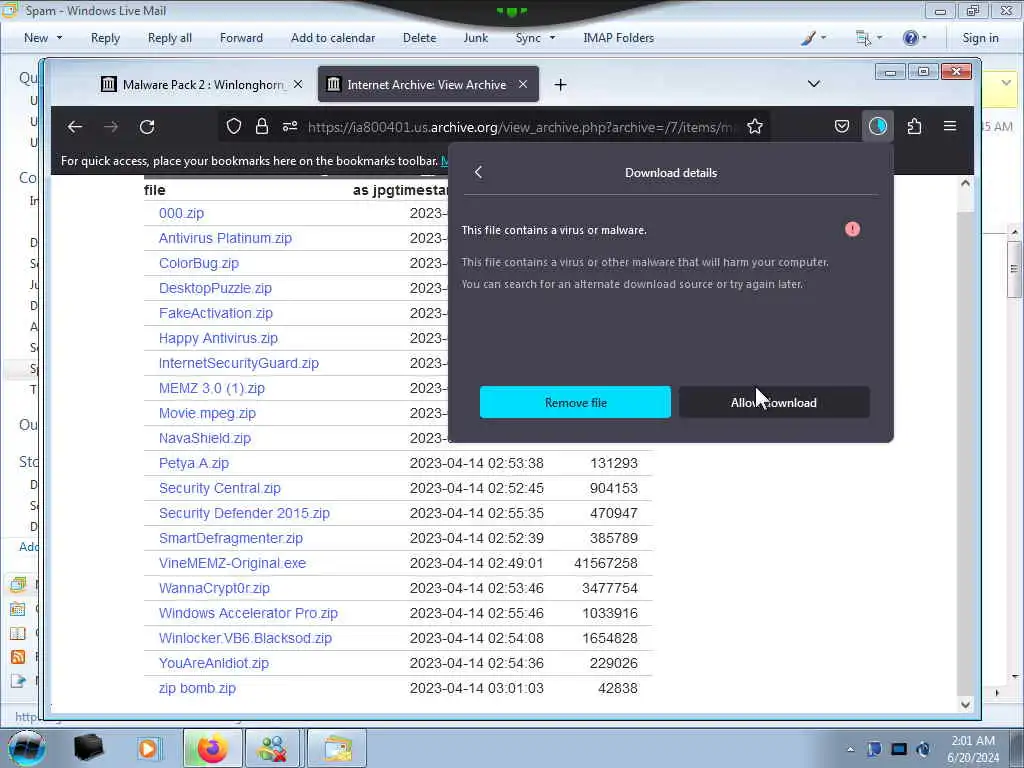Click the site security padlock icon
Viewport: 1024px width, 768px height.
(262, 127)
